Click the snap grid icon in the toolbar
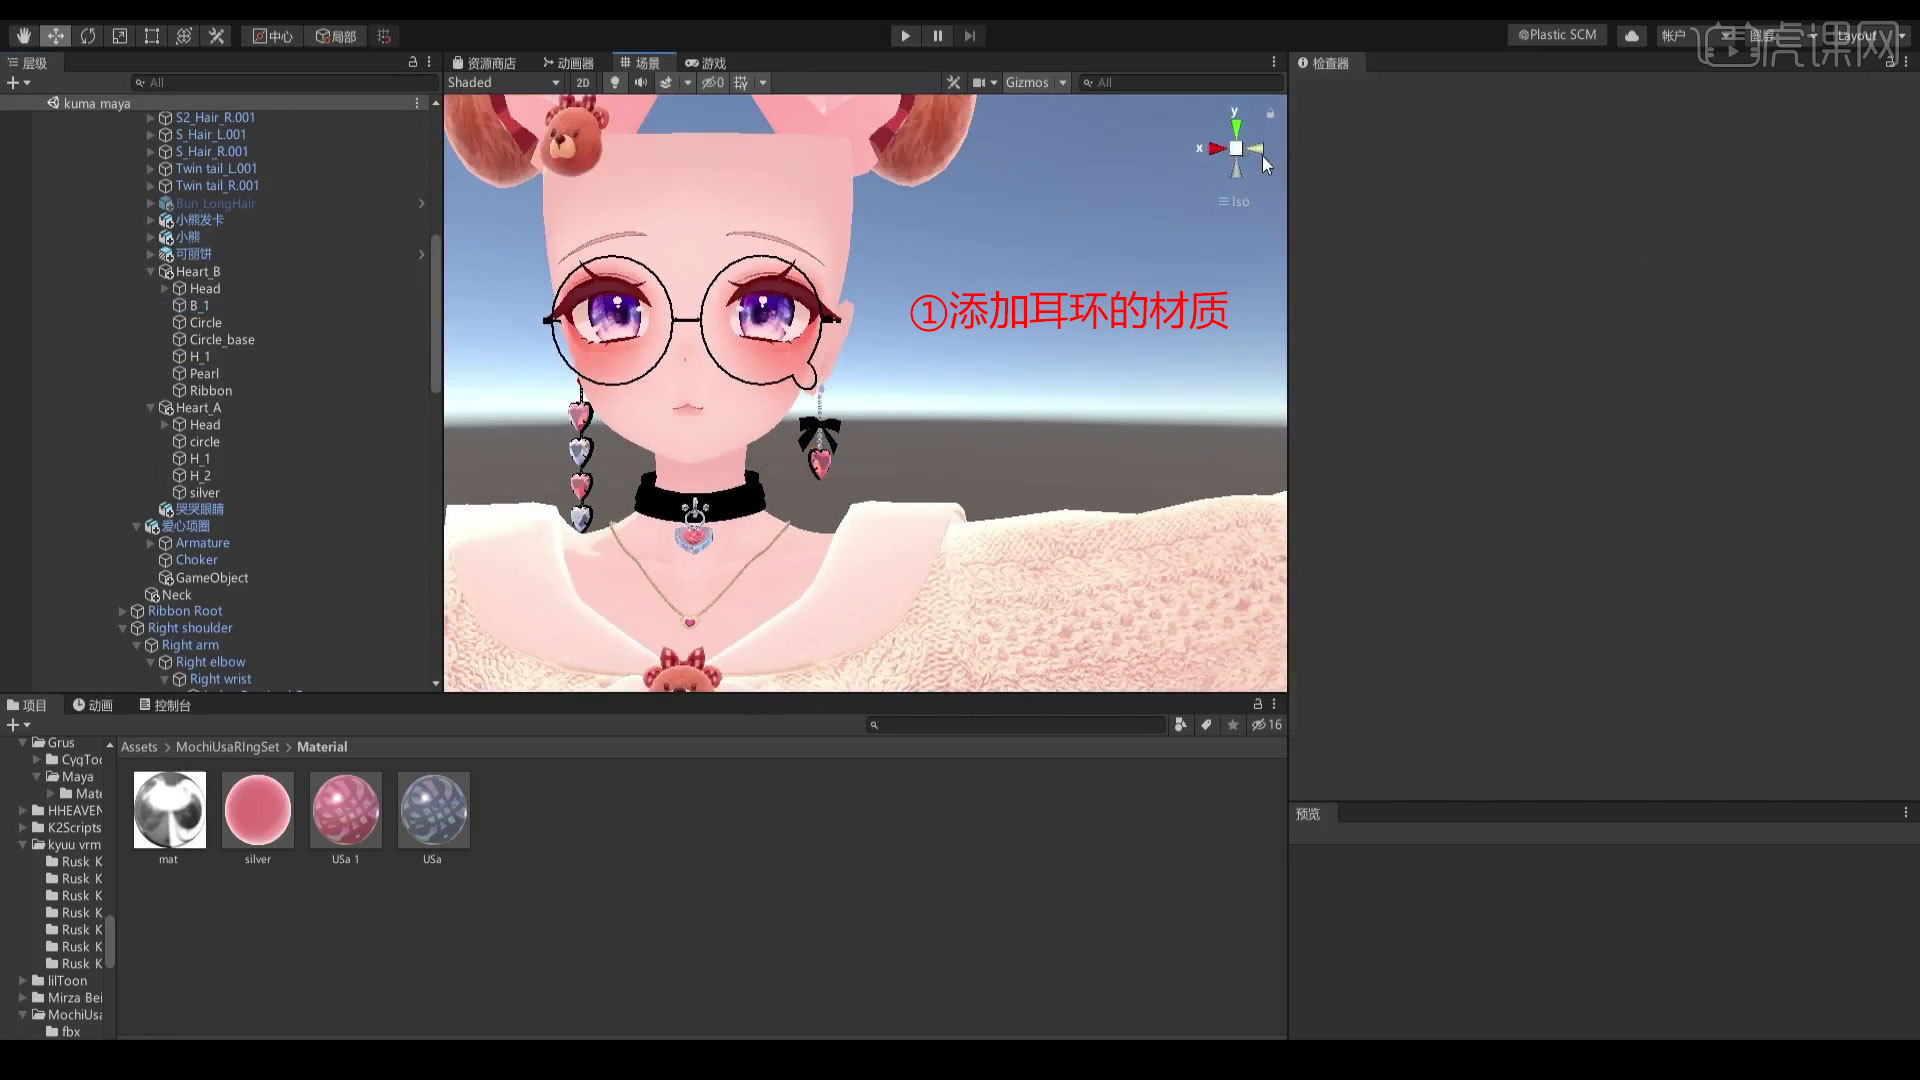1920x1080 pixels. point(384,35)
